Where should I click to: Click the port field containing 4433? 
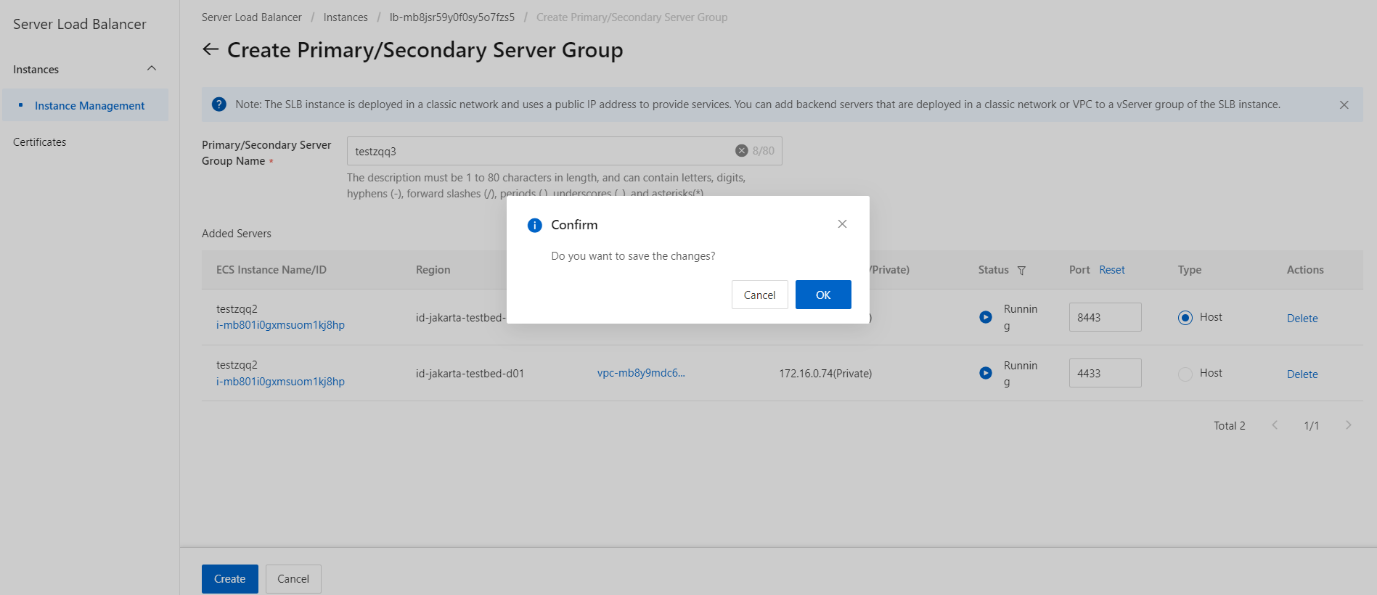point(1105,373)
